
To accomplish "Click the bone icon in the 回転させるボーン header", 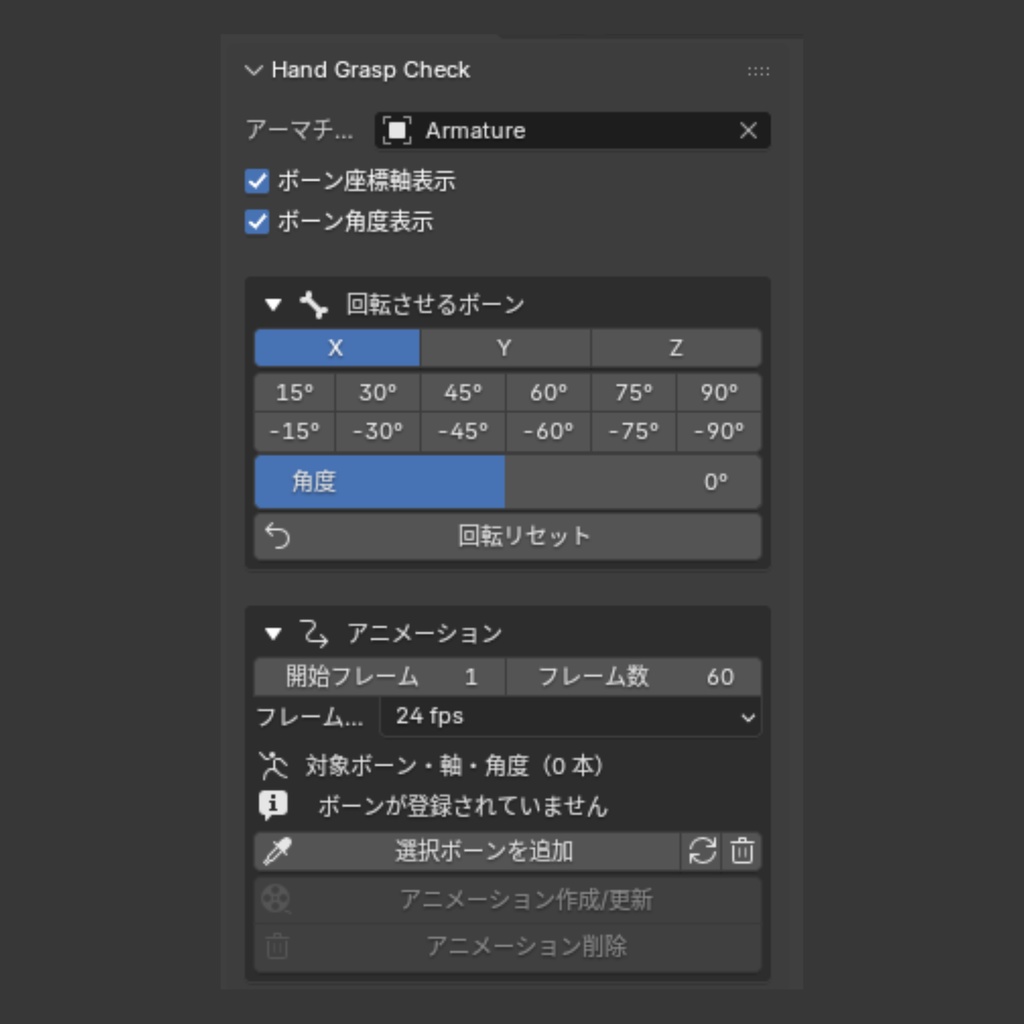I will click(x=311, y=305).
